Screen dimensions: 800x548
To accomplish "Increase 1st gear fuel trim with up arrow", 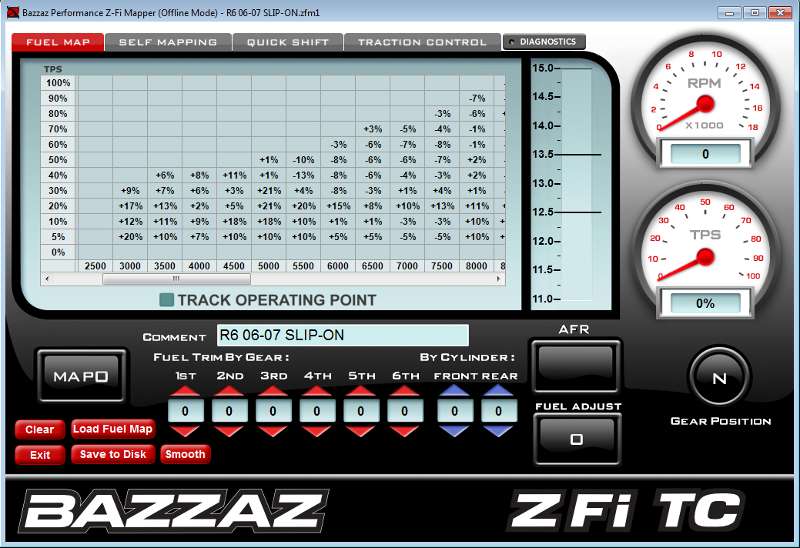I will pyautogui.click(x=185, y=391).
